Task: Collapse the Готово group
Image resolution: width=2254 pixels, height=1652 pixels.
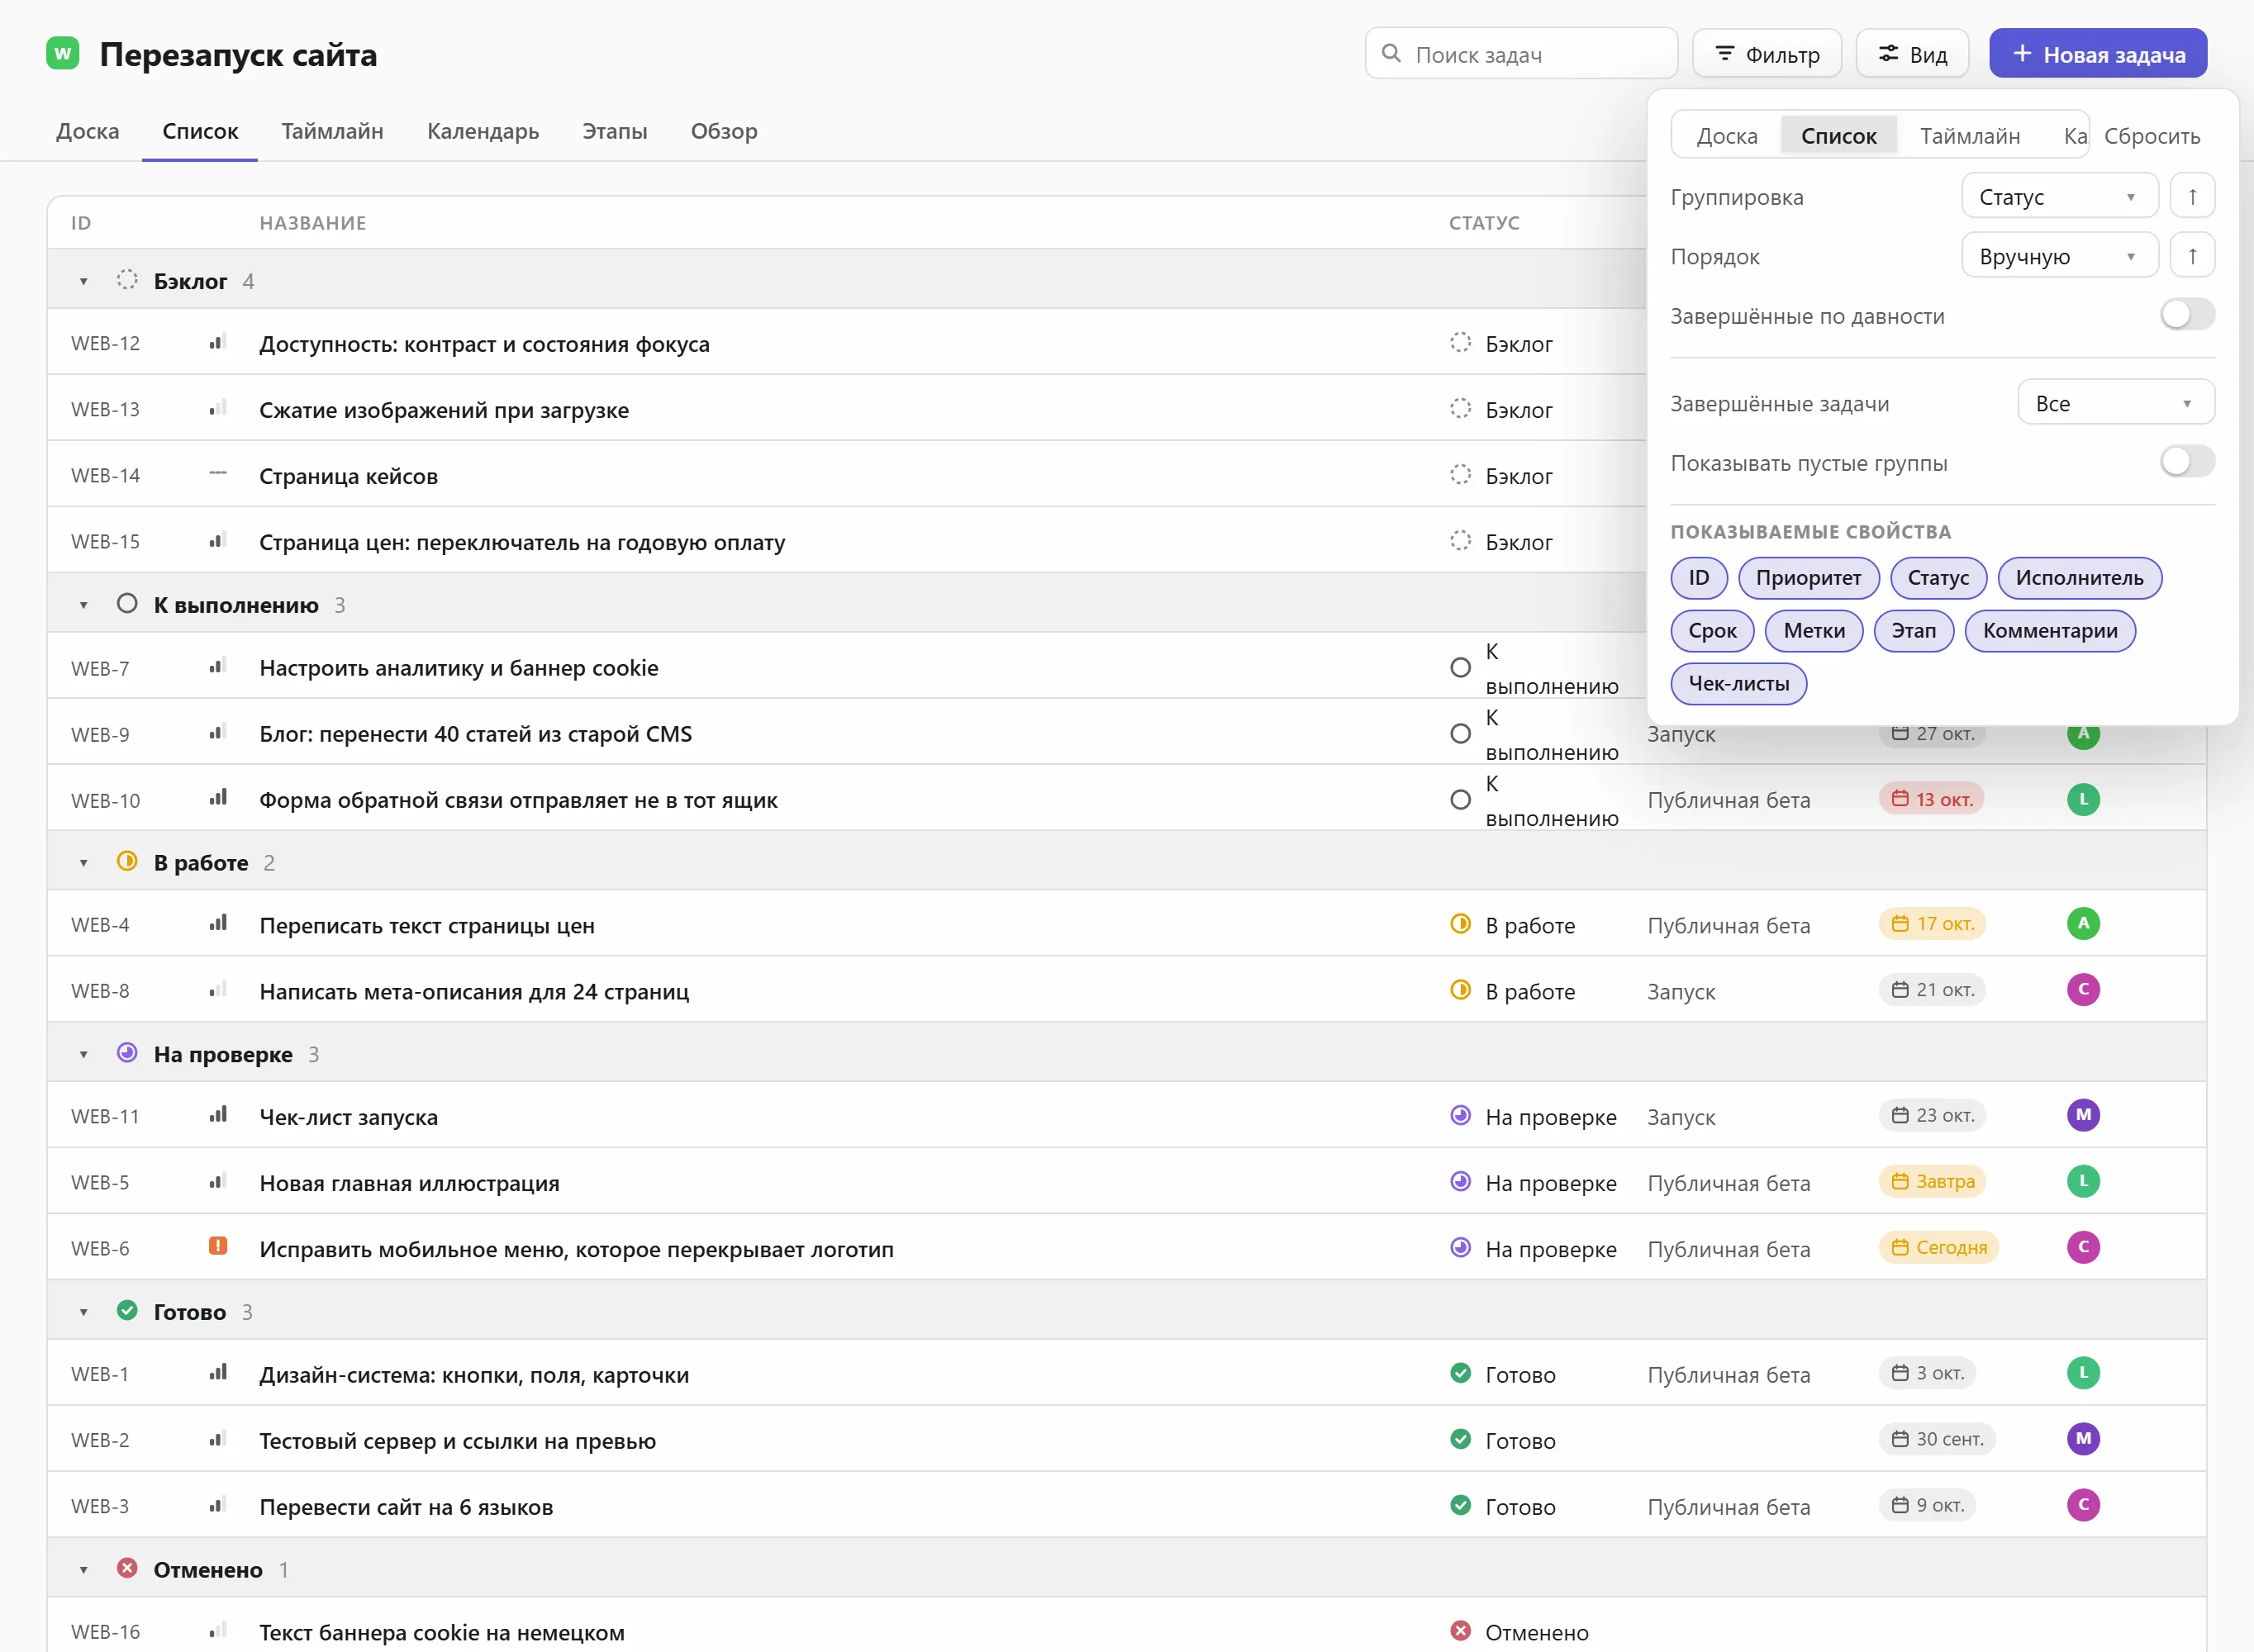Action: [84, 1312]
